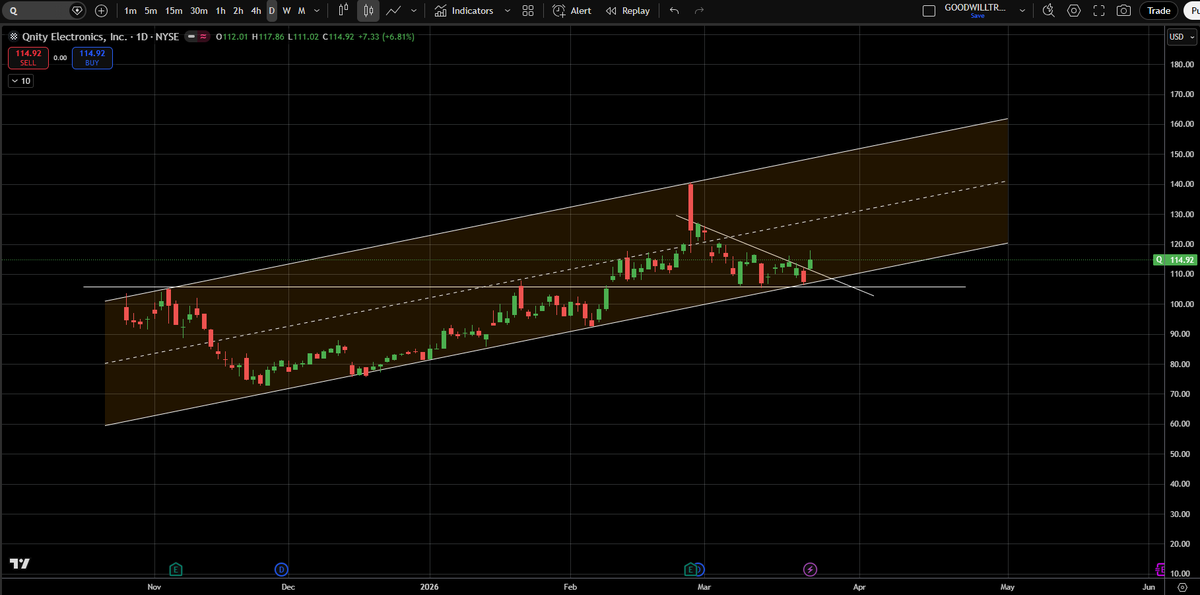Open the indicator templates grid icon

528,11
